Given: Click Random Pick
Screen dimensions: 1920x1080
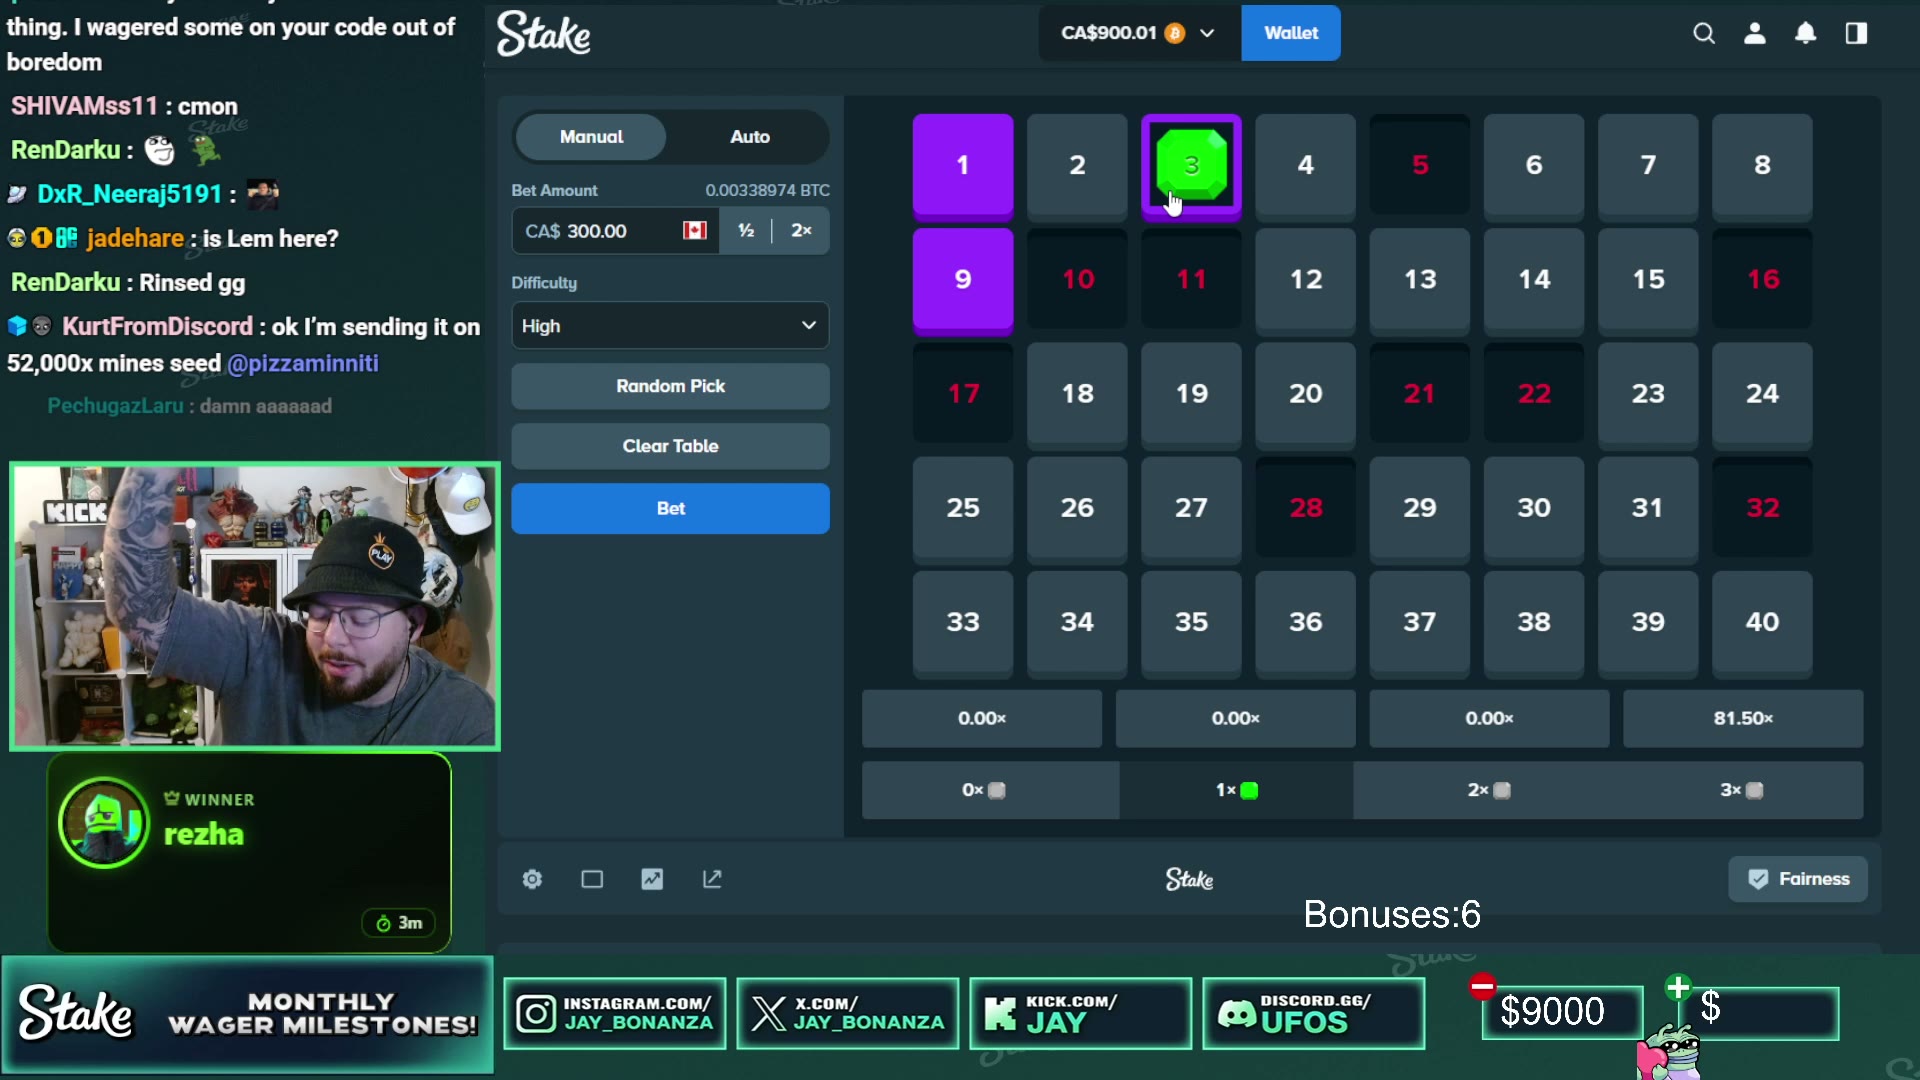Looking at the screenshot, I should 670,386.
